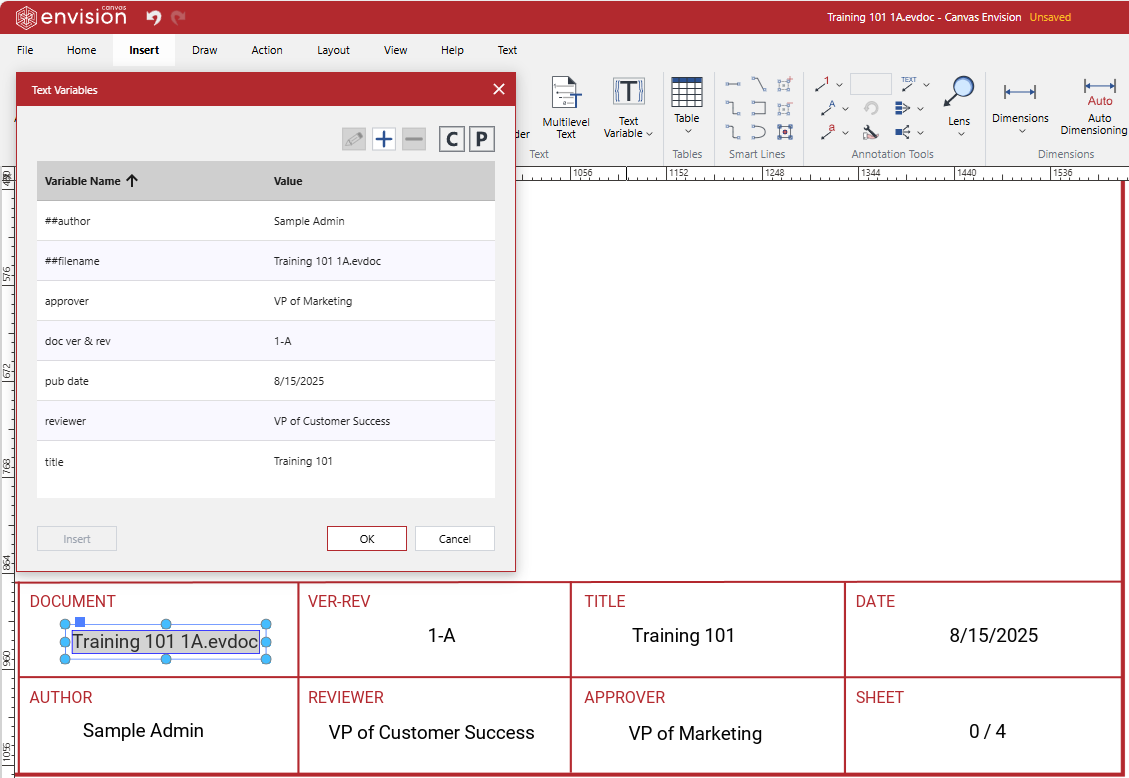The height and width of the screenshot is (778, 1129).
Task: Switch to the View tab
Action: click(395, 50)
